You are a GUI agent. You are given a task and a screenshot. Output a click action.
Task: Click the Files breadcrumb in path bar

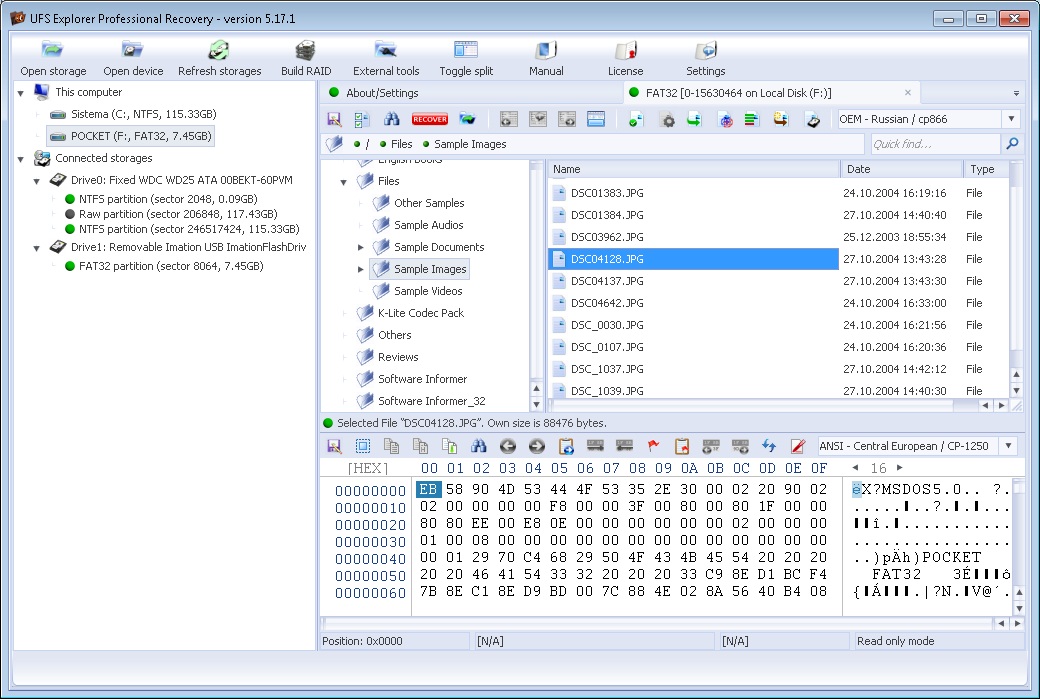401,144
